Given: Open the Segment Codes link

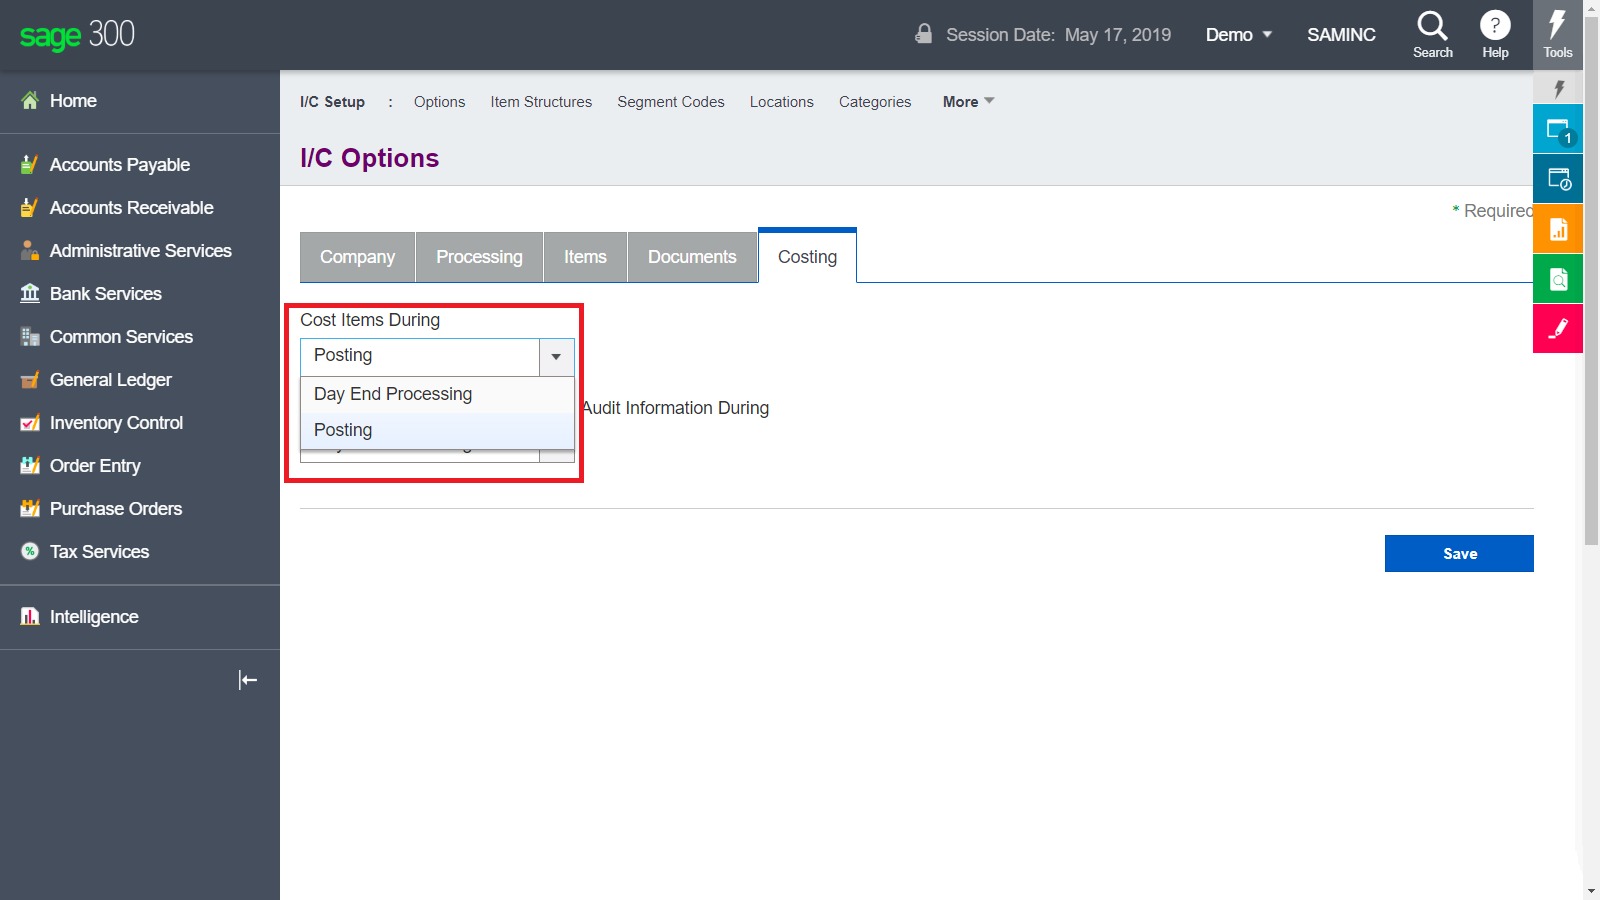Looking at the screenshot, I should 670,101.
